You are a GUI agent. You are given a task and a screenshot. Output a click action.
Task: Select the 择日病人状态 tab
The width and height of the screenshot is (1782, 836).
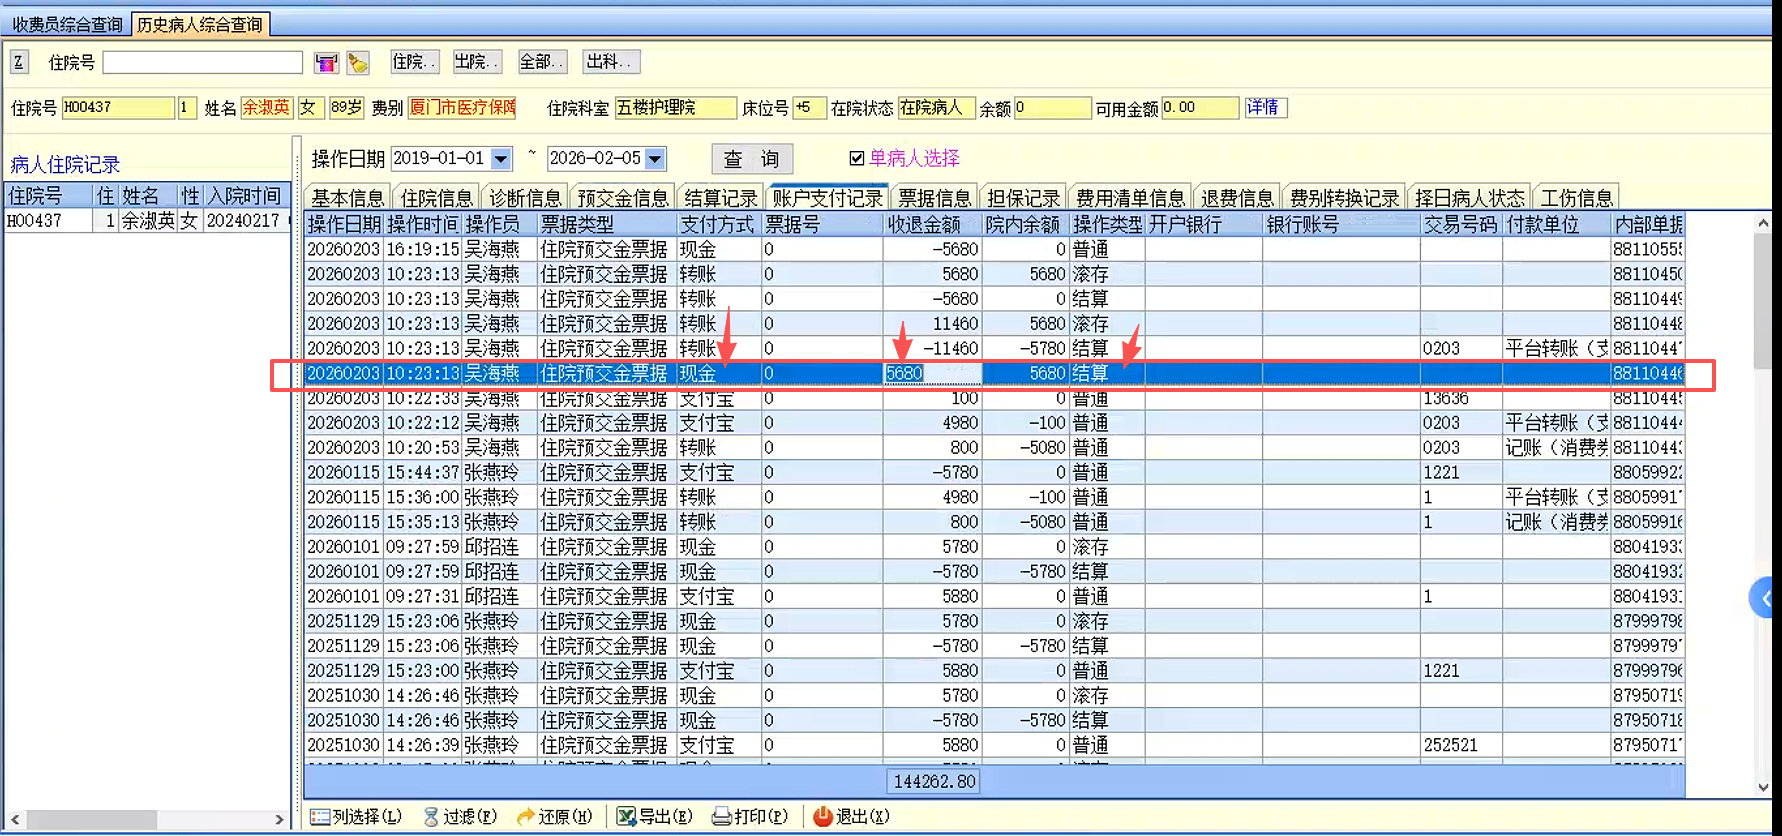[1469, 198]
